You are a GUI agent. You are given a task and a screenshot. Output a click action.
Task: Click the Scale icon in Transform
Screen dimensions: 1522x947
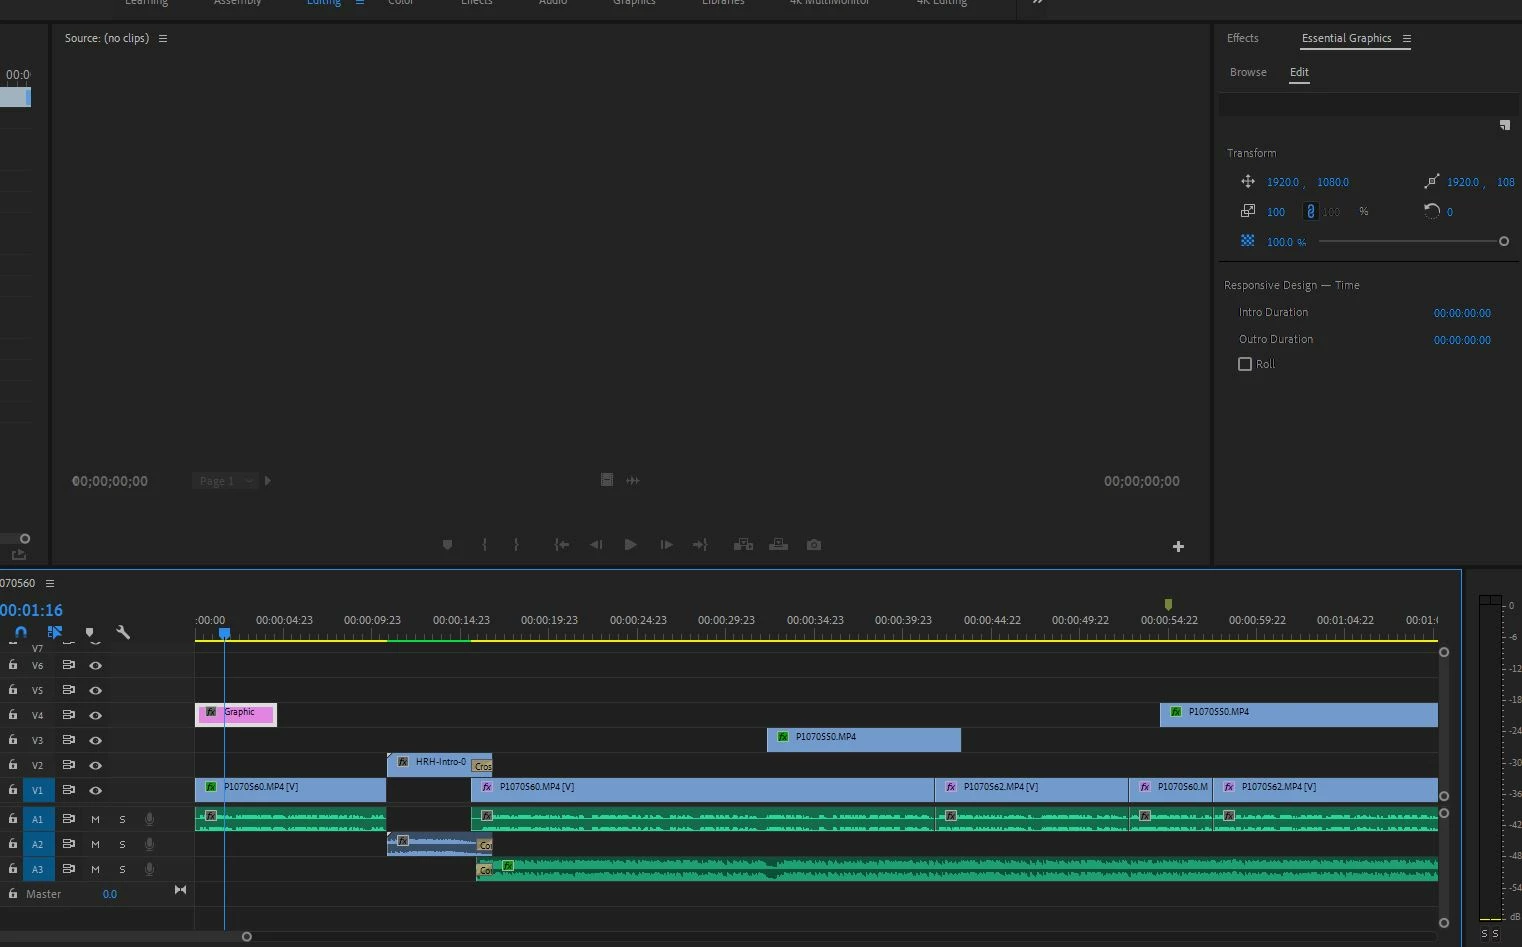pos(1248,211)
